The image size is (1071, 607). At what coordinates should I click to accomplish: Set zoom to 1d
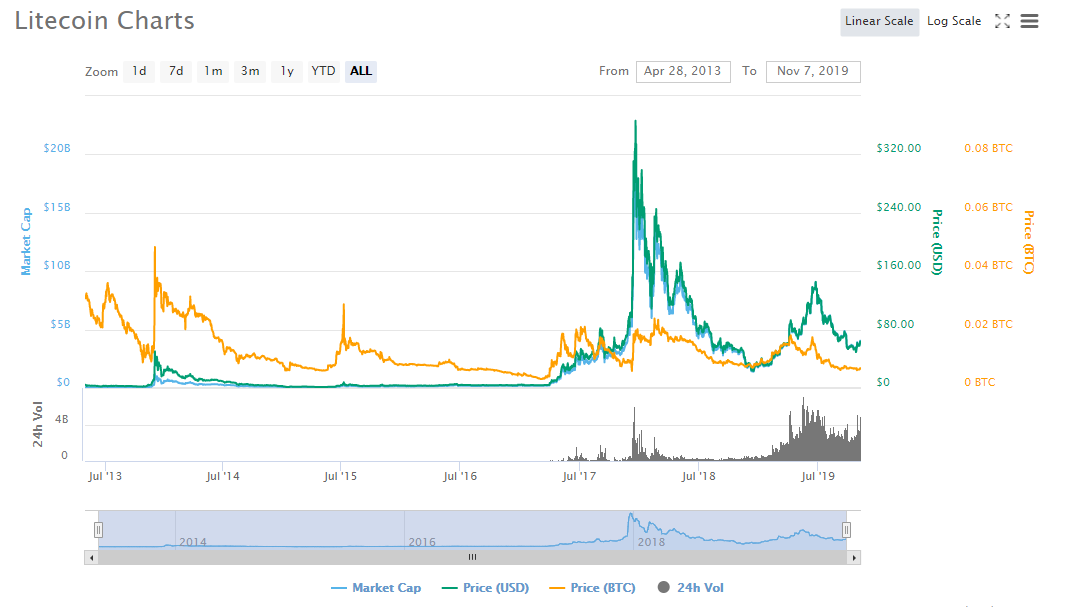point(139,71)
